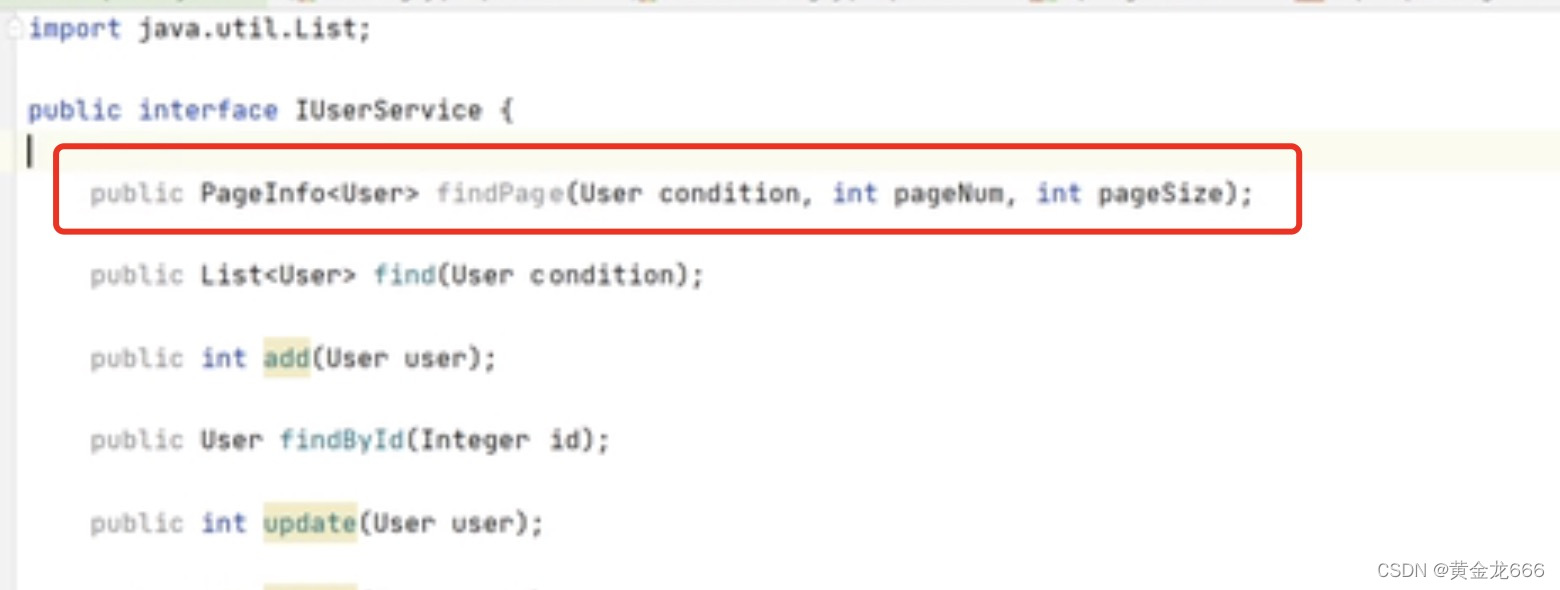
Task: Click the findPage method name
Action: (x=500, y=193)
